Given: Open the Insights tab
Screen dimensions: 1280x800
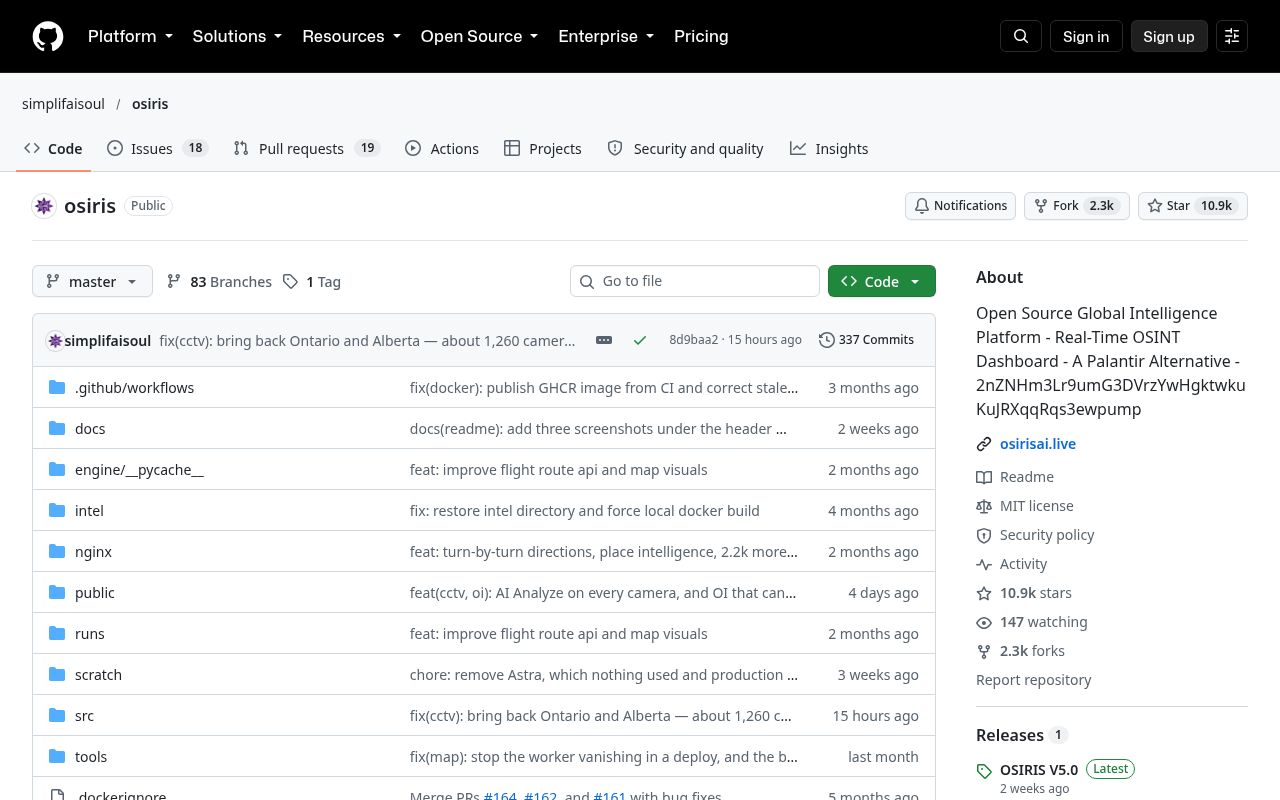Looking at the screenshot, I should tap(829, 148).
